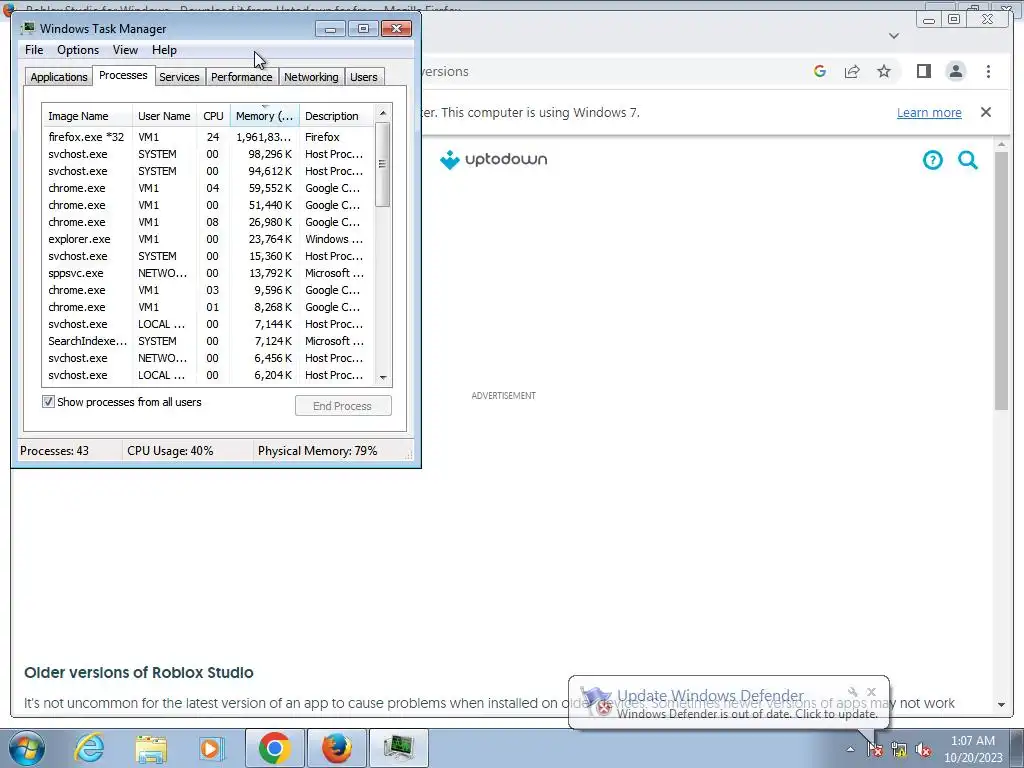1024x768 pixels.
Task: Click the process list scroll-up arrow
Action: [383, 113]
